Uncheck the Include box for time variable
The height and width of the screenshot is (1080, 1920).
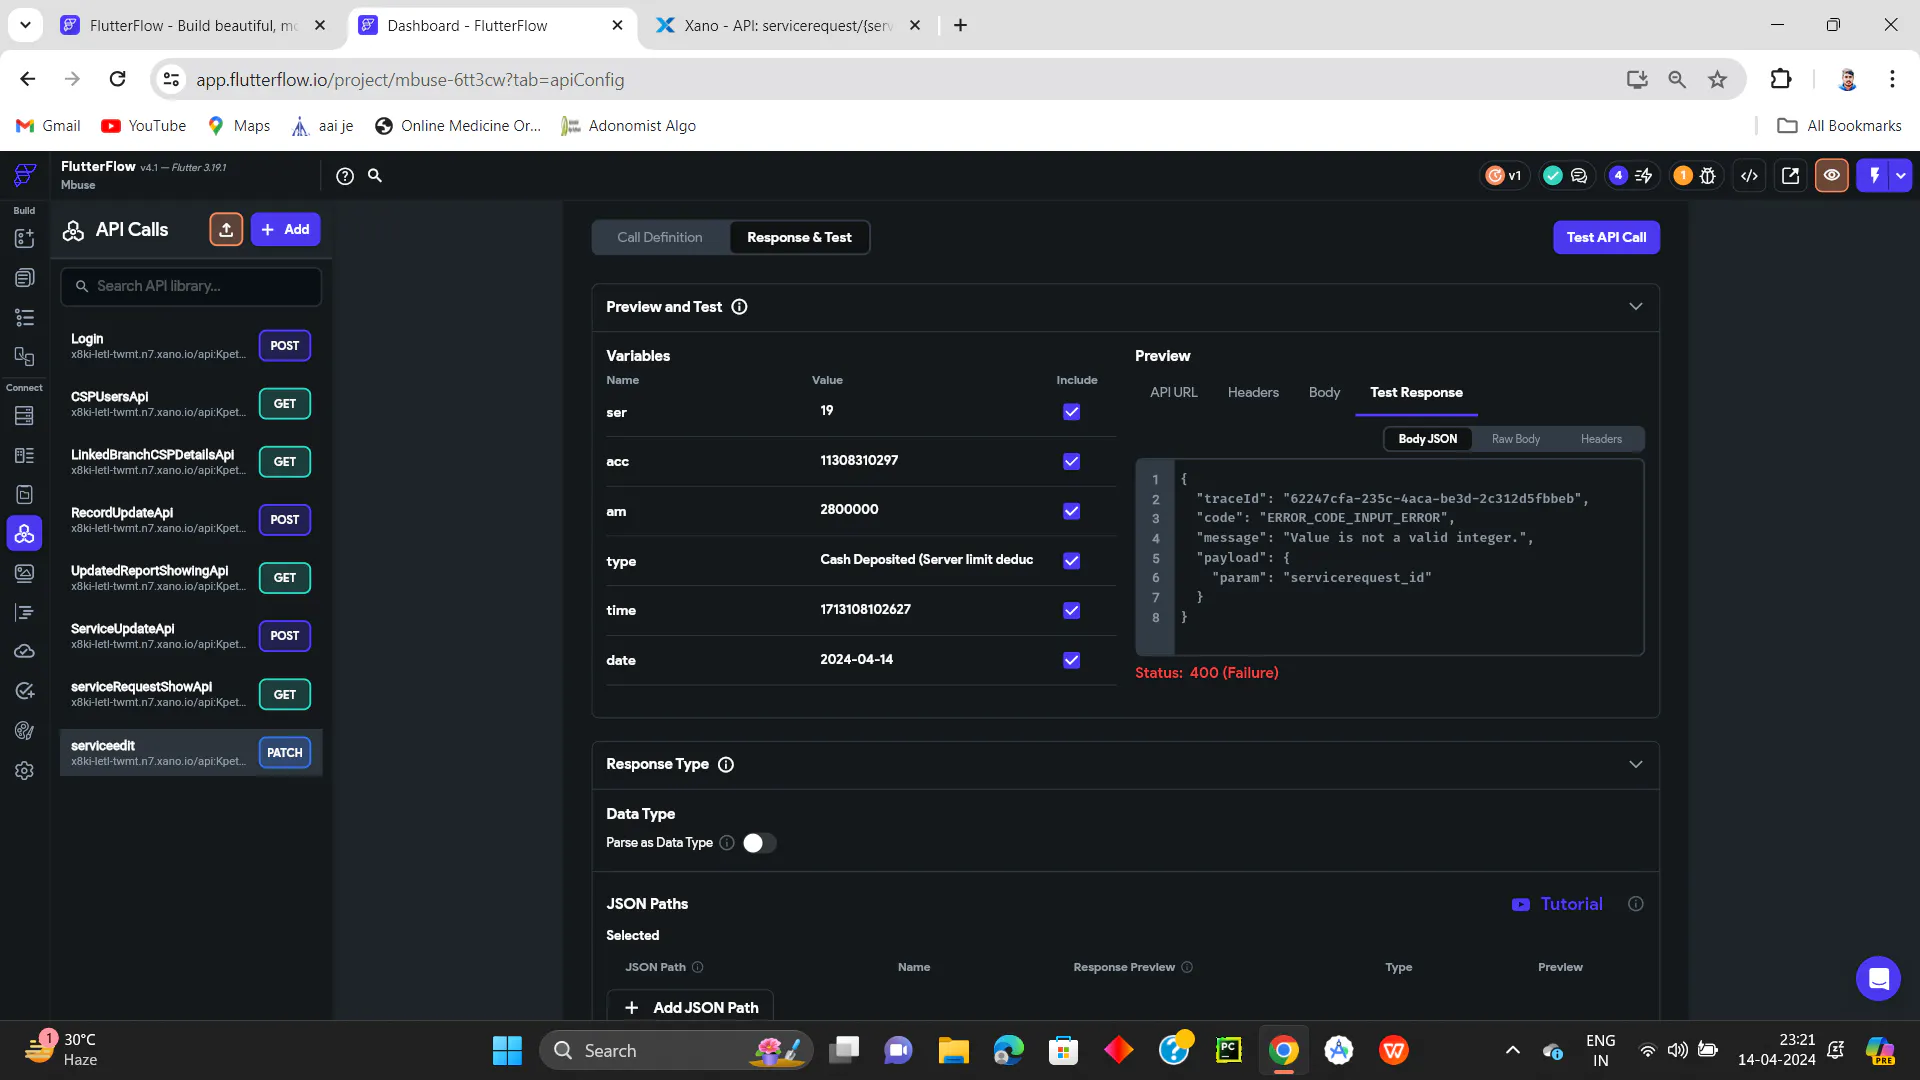point(1071,610)
